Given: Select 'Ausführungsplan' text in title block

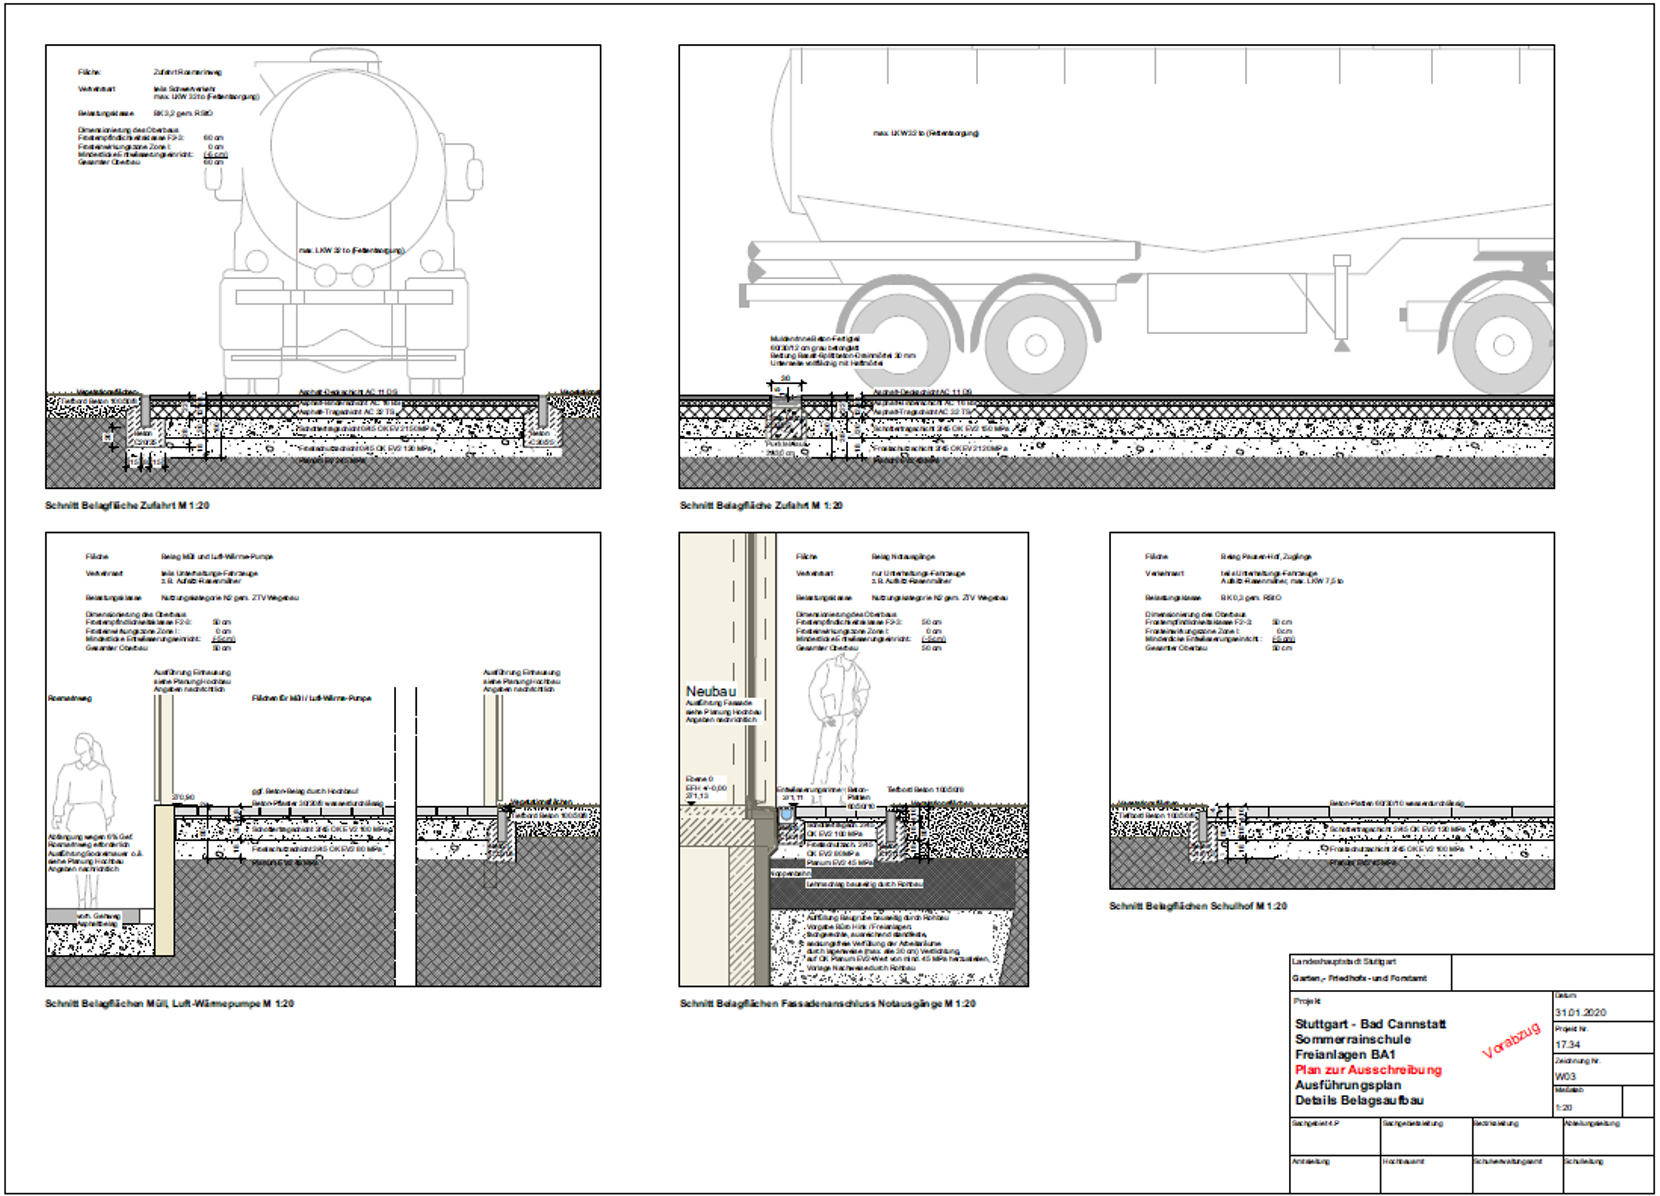Looking at the screenshot, I should pyautogui.click(x=1347, y=1085).
